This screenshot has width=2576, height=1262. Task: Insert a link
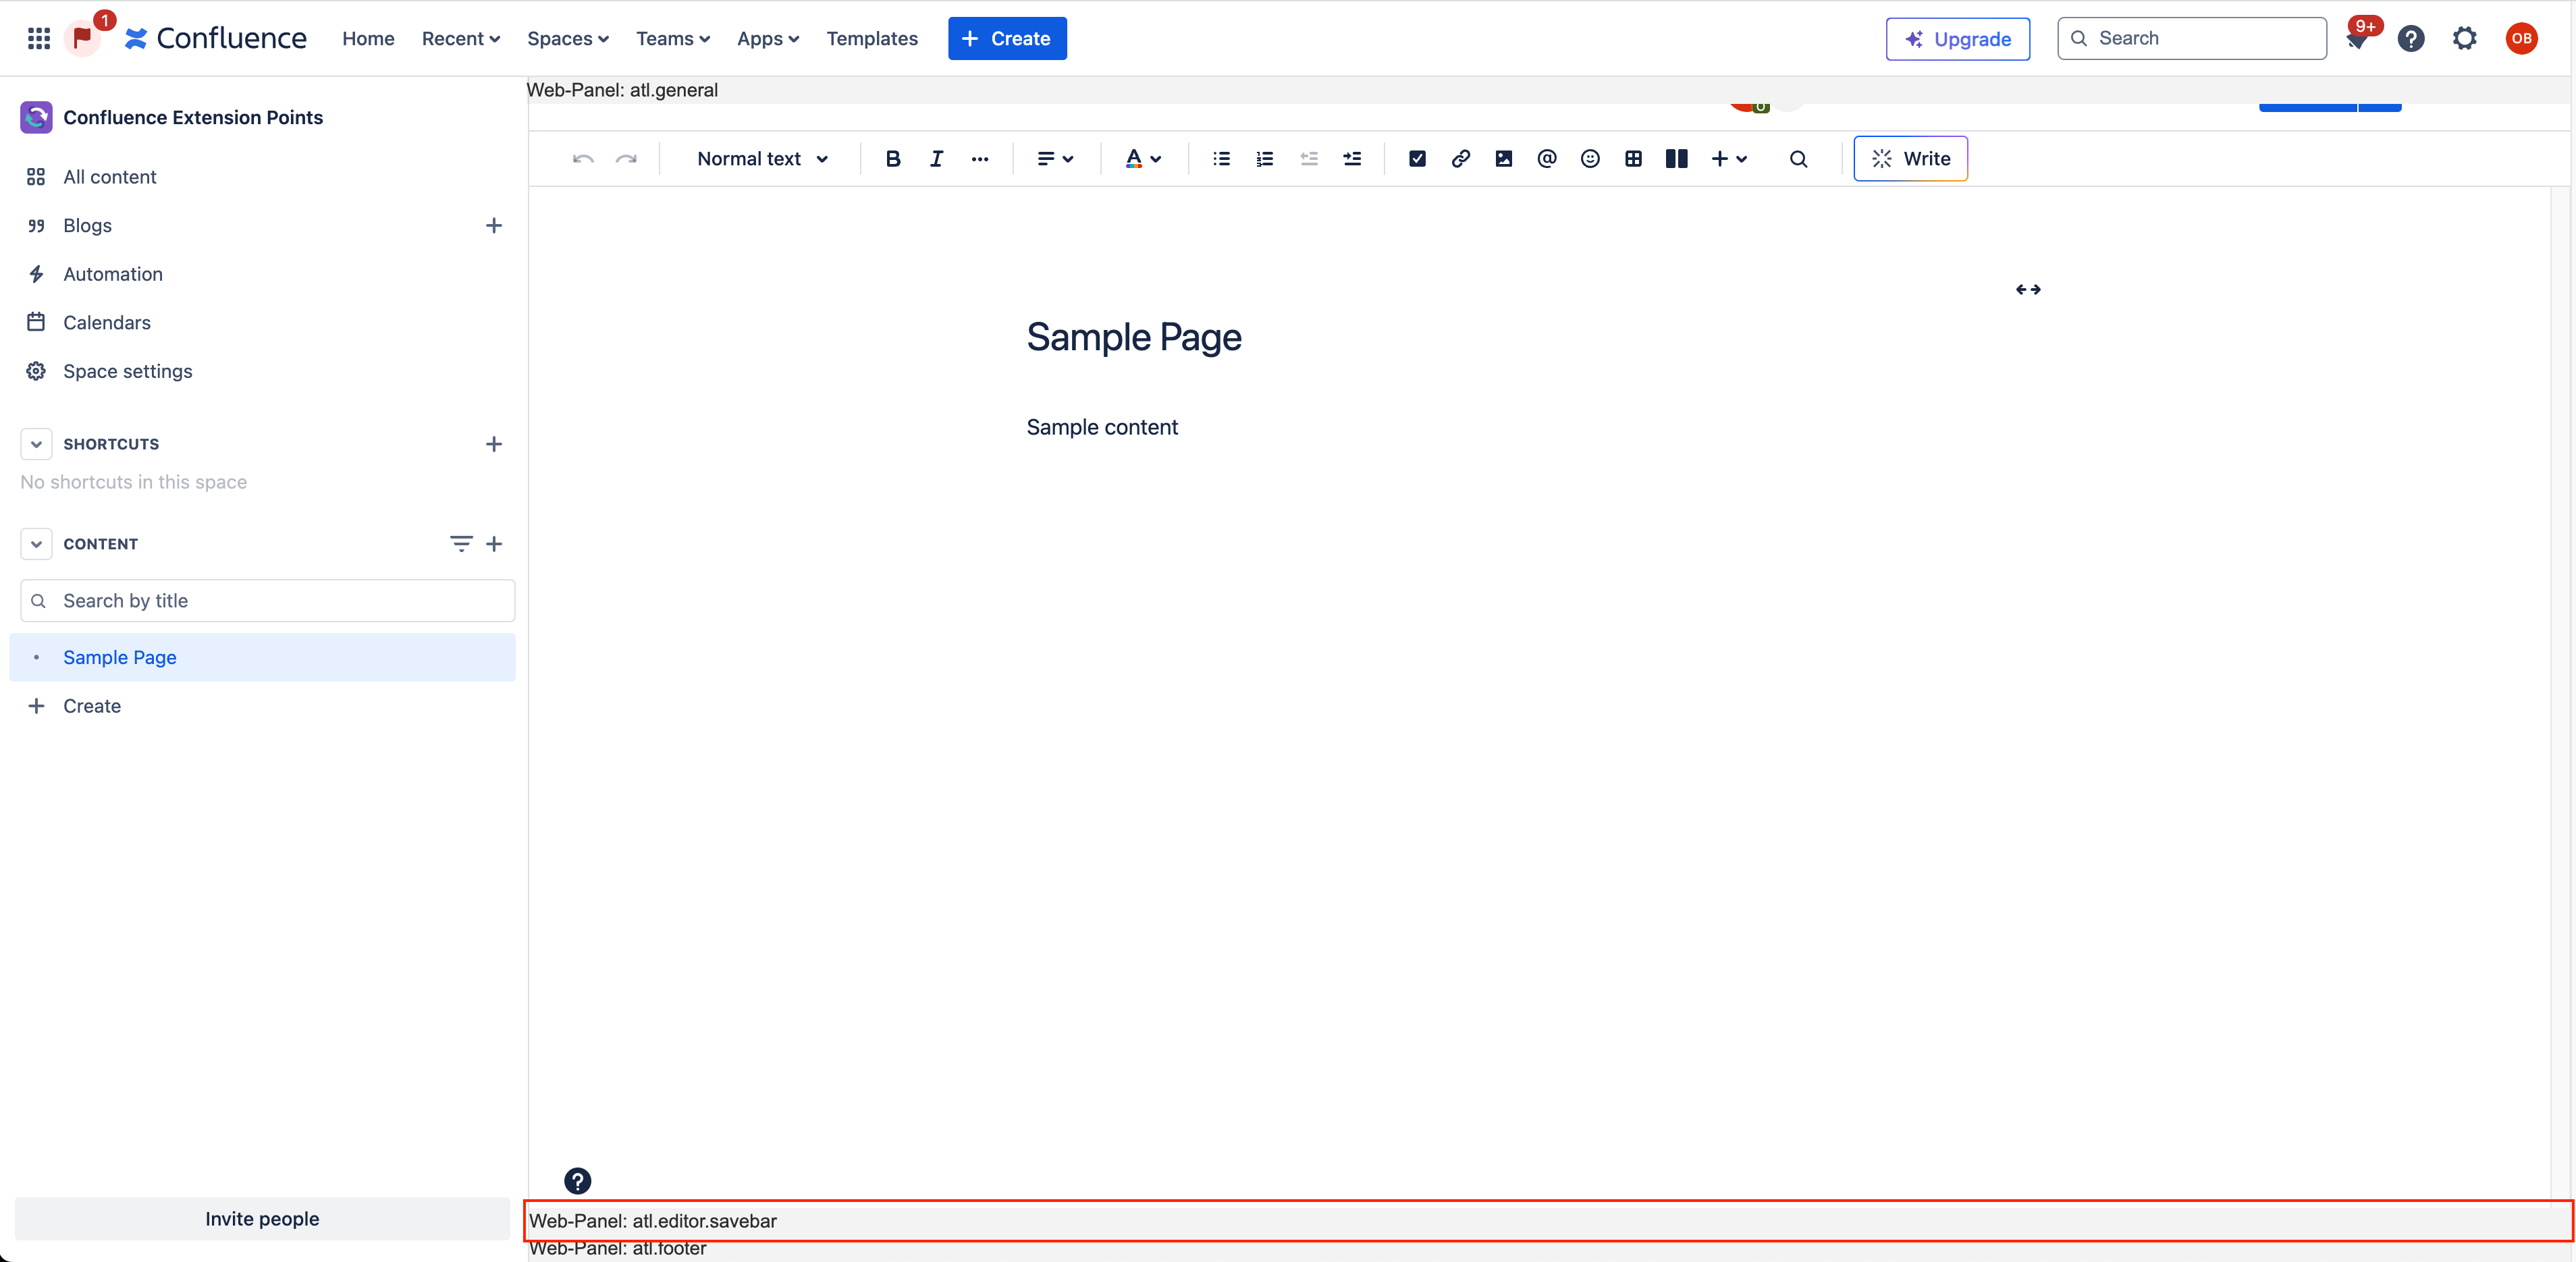1460,159
